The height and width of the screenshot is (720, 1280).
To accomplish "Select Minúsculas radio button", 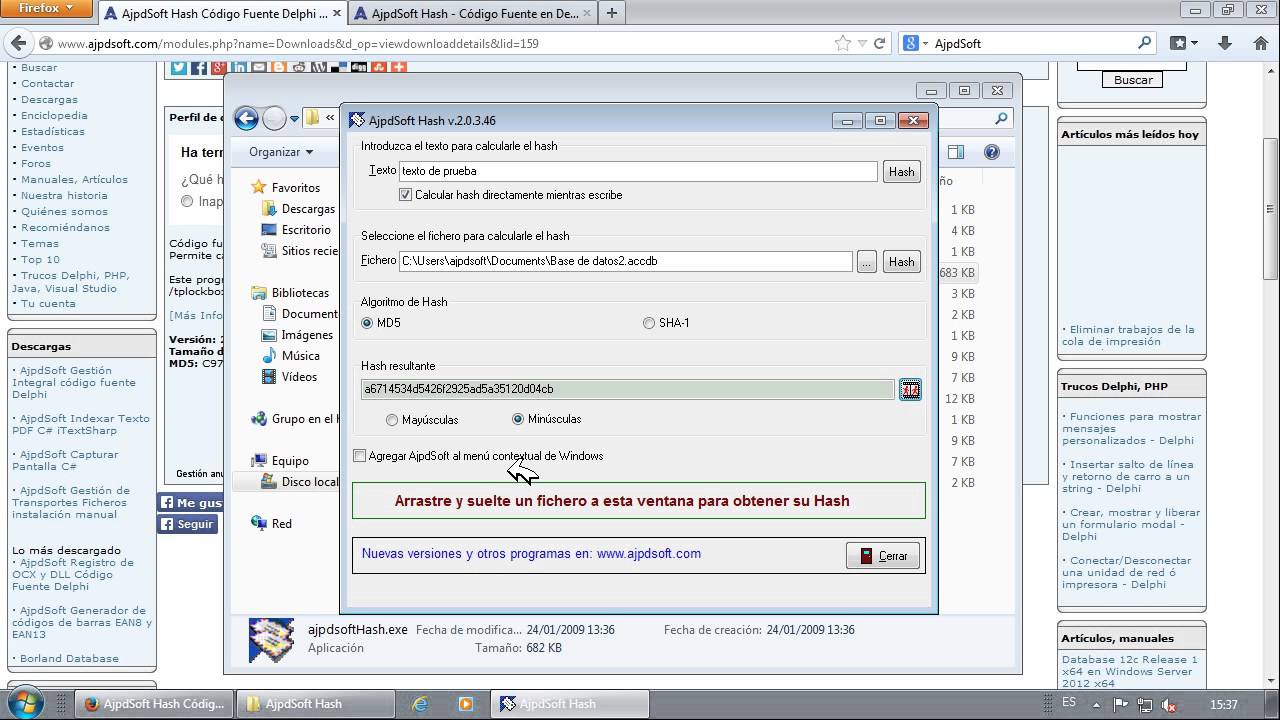I will click(518, 419).
